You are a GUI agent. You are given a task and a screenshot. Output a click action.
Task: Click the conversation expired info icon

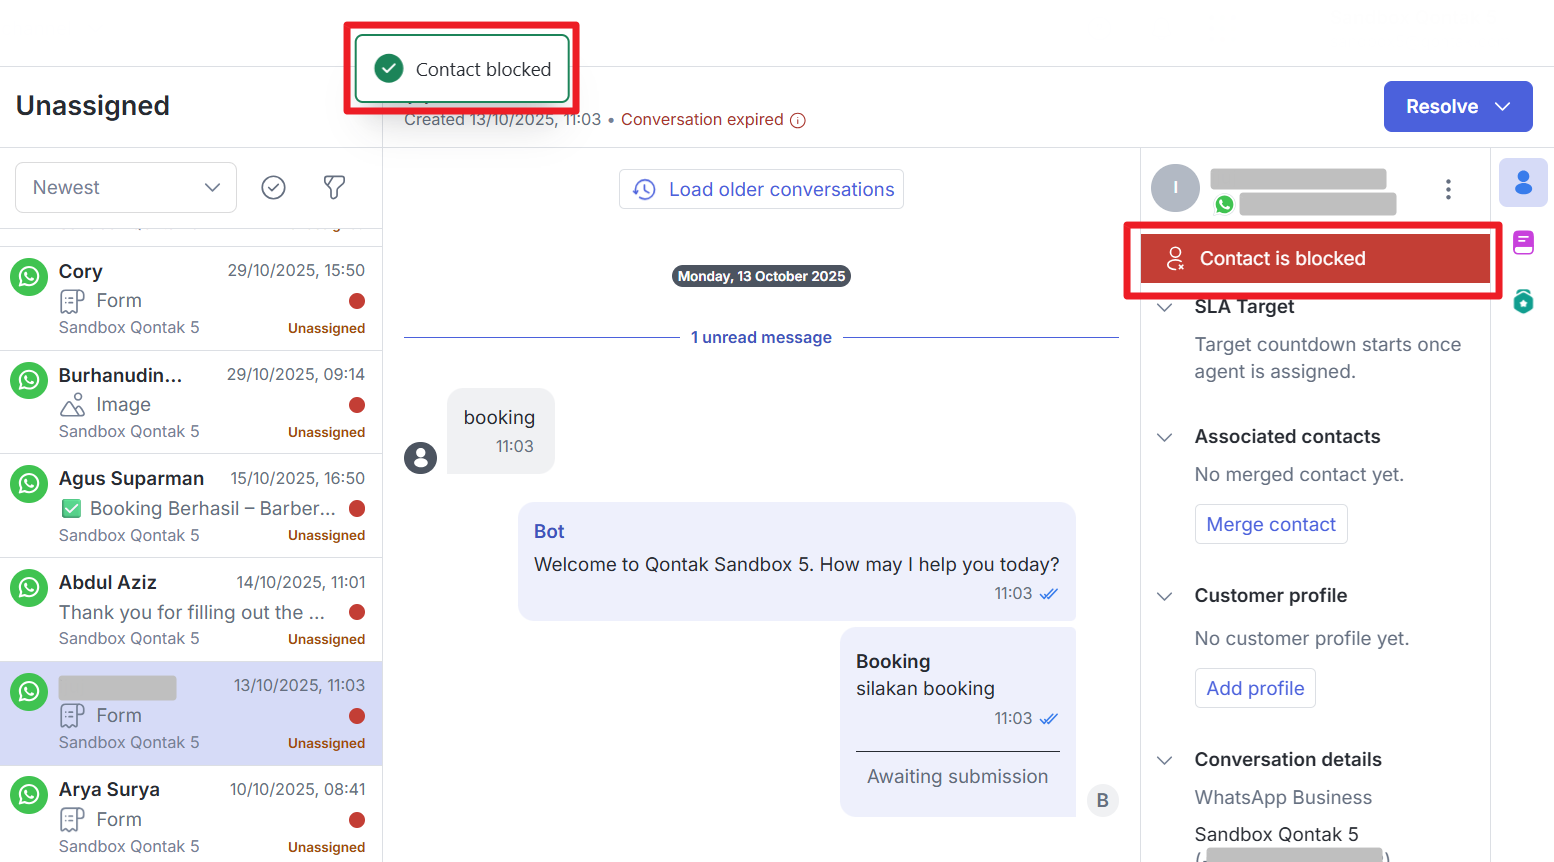click(798, 120)
